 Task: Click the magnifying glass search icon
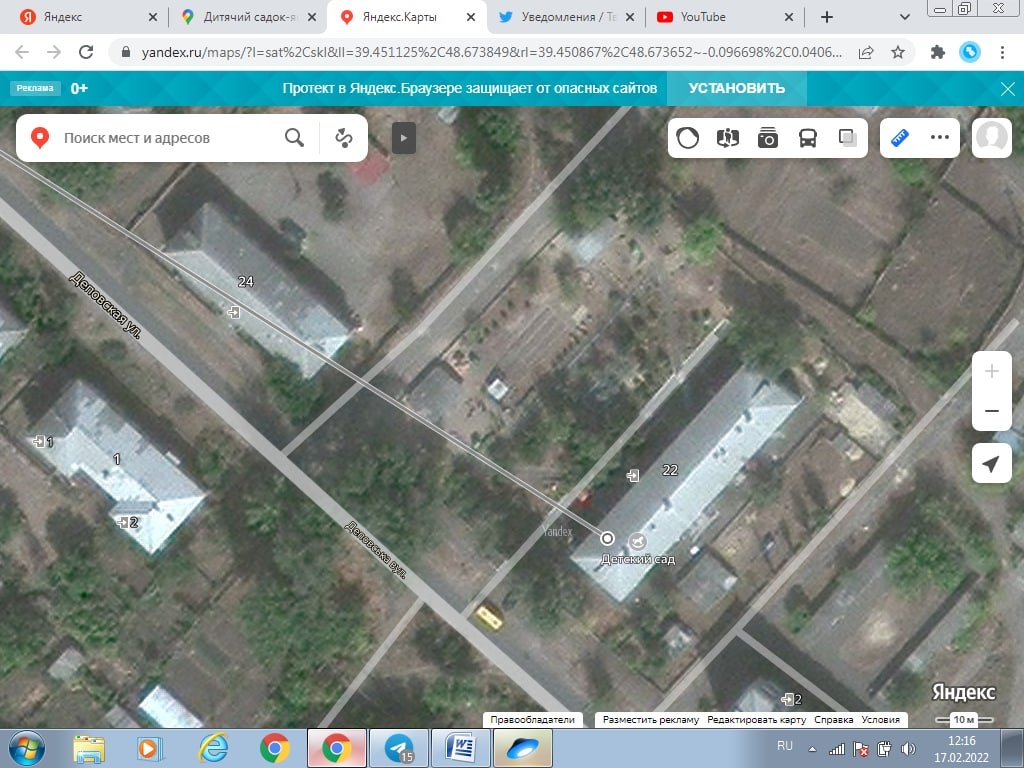(x=294, y=138)
